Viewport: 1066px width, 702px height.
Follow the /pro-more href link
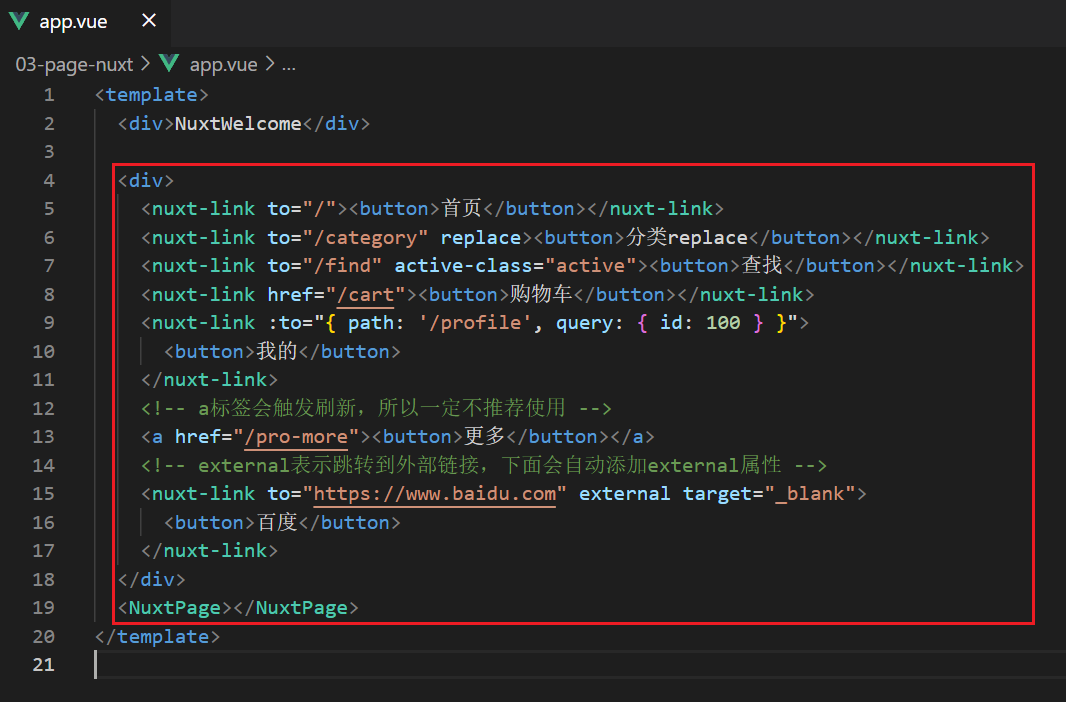point(296,437)
